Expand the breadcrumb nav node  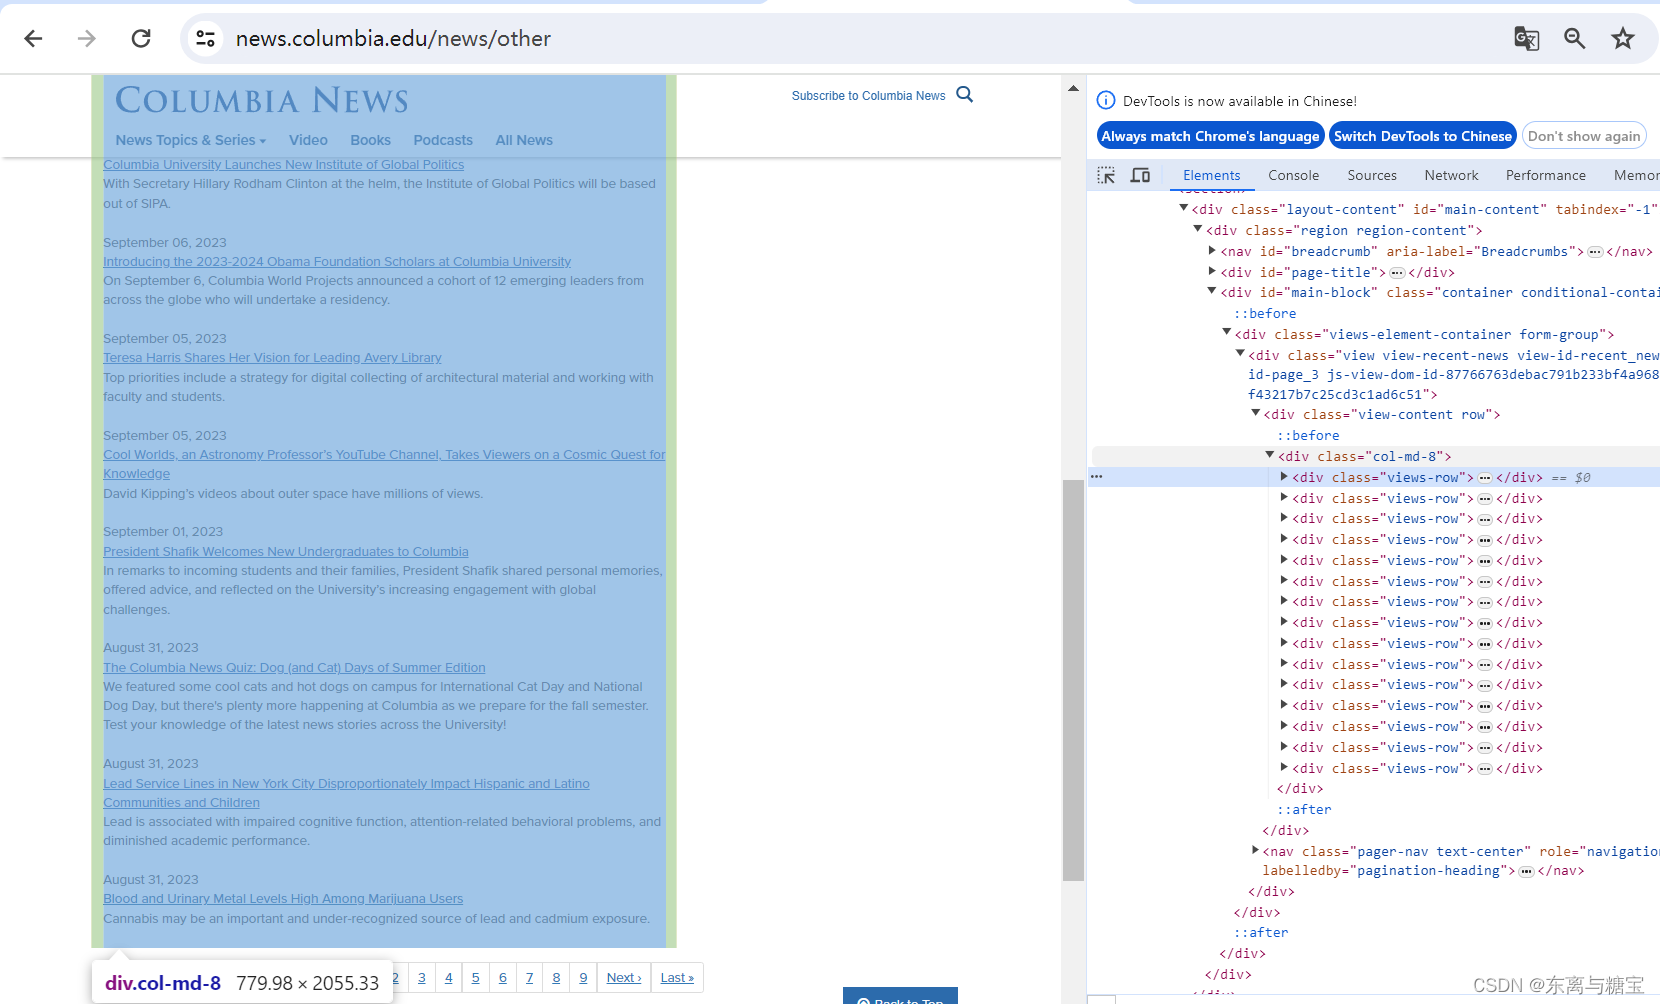click(x=1212, y=250)
